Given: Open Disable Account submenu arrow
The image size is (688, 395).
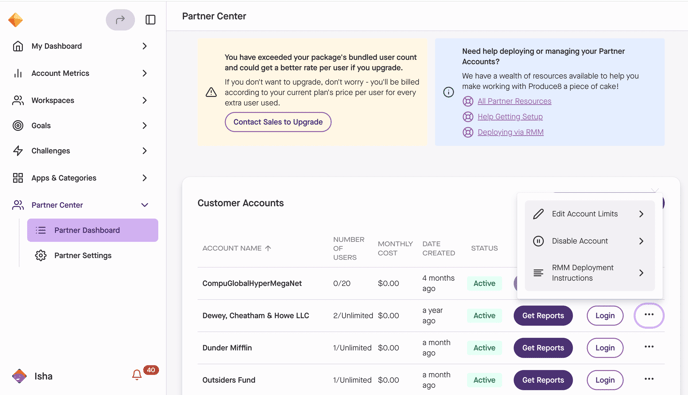Looking at the screenshot, I should (641, 241).
